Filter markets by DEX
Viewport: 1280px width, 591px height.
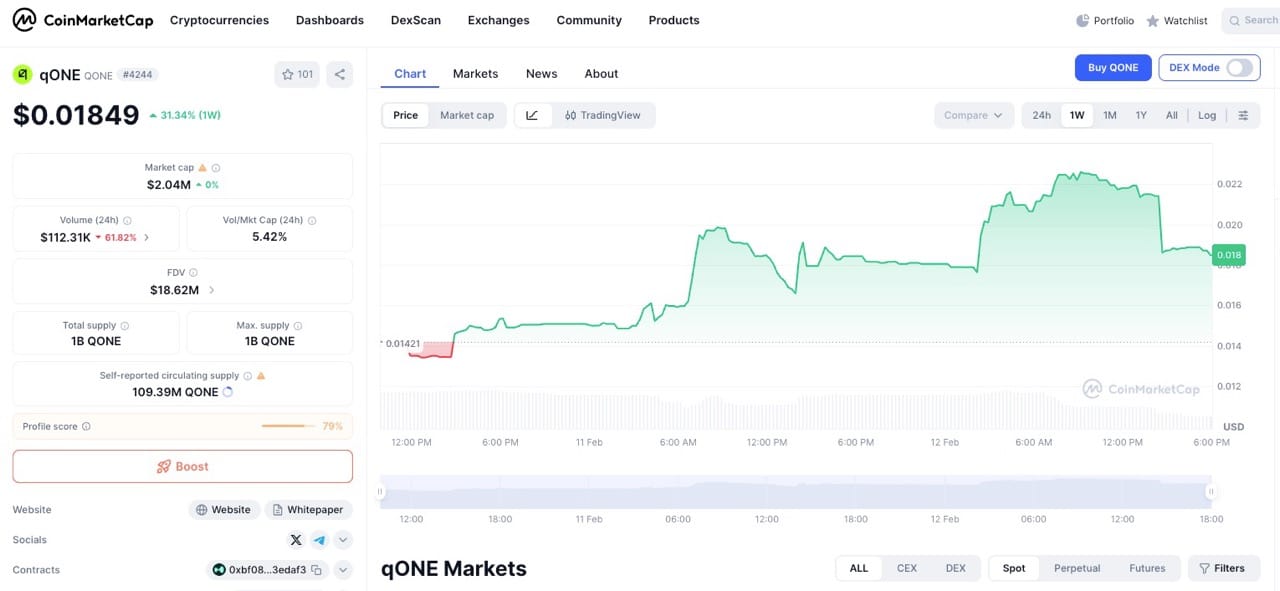tap(956, 568)
